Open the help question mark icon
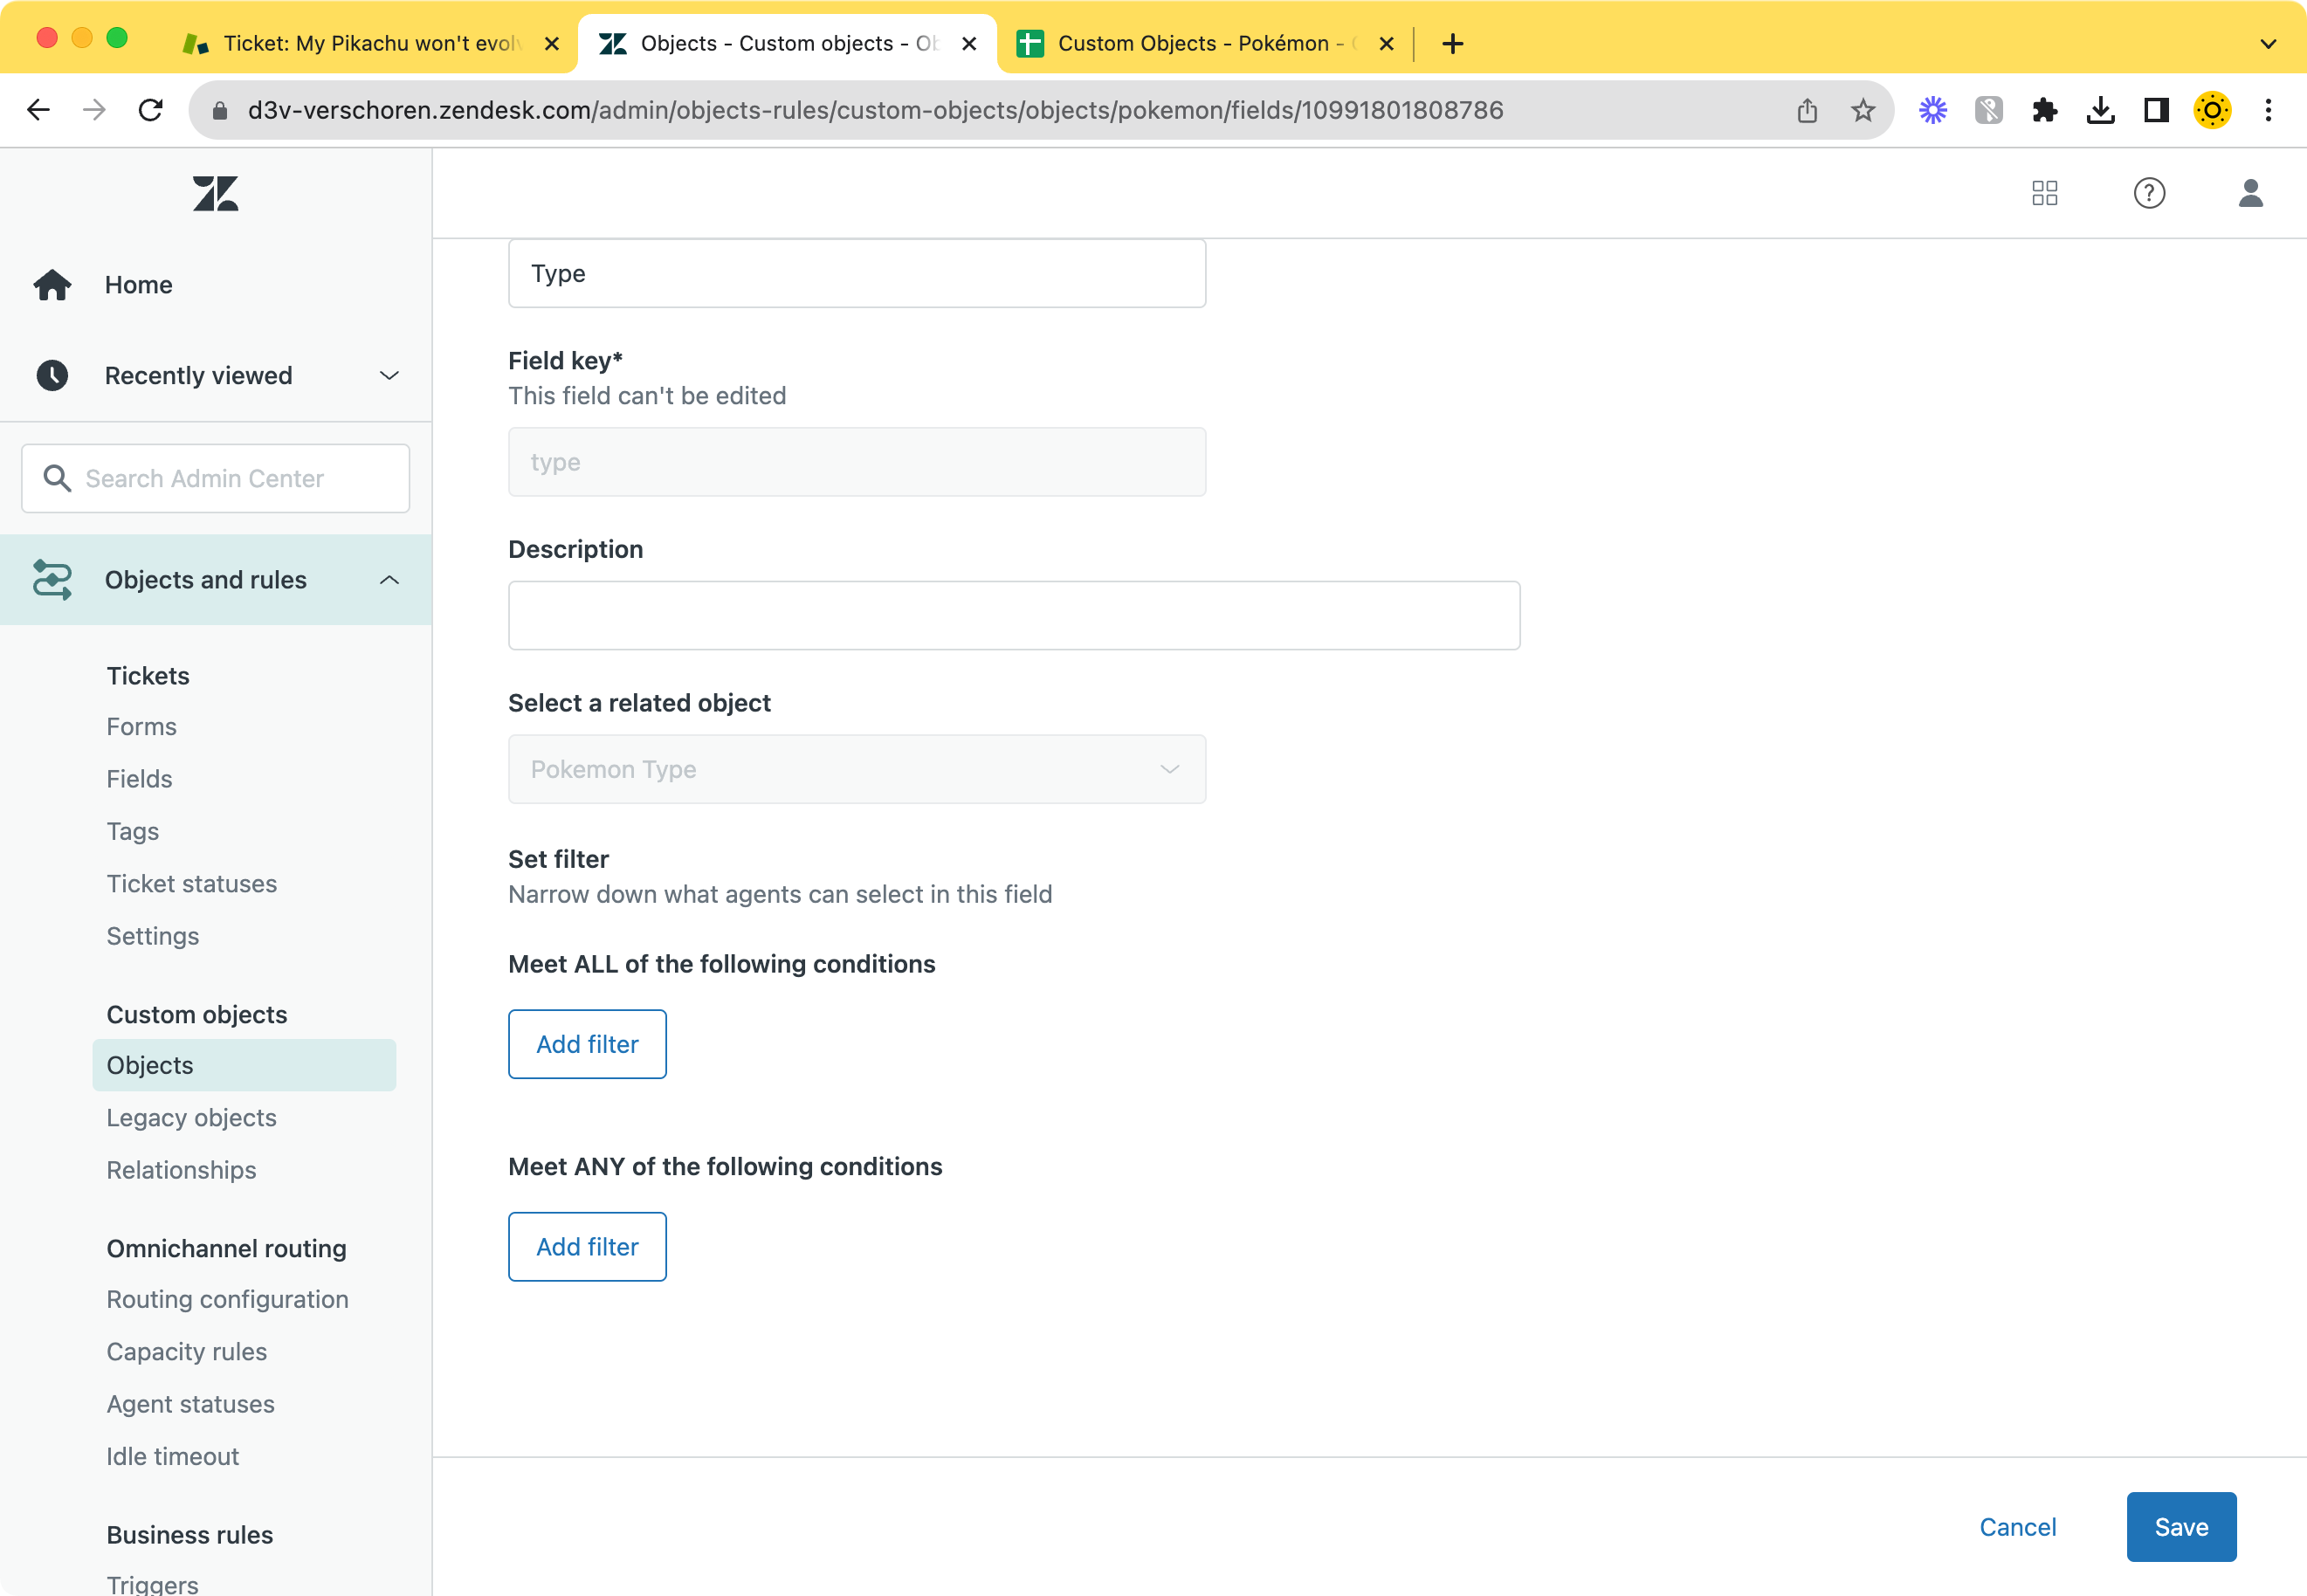Screen dimensions: 2307x1596 click(x=2150, y=193)
